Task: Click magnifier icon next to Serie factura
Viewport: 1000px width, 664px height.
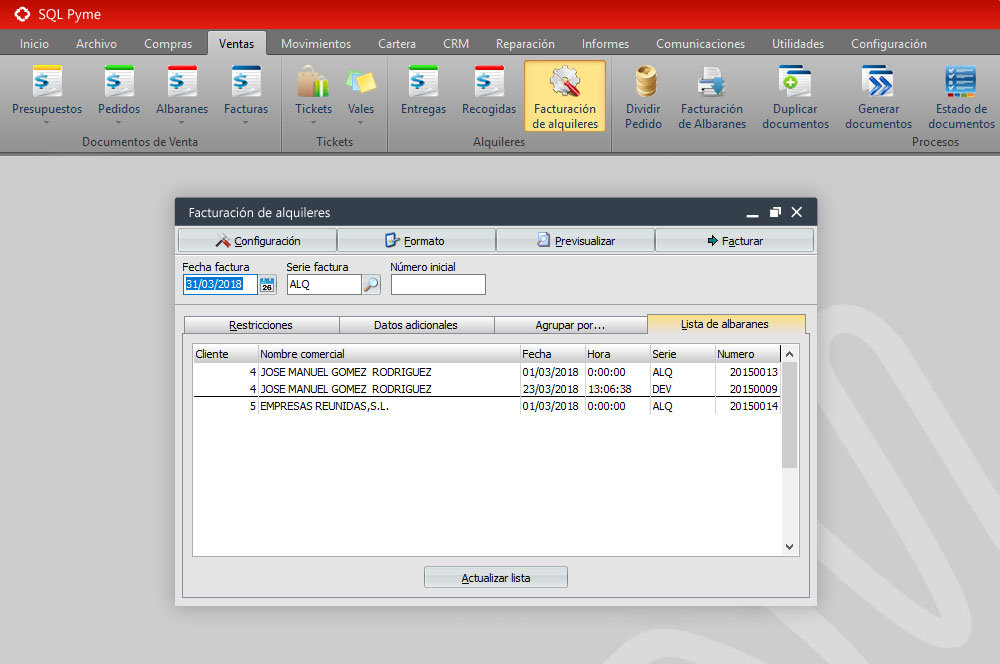Action: (371, 285)
